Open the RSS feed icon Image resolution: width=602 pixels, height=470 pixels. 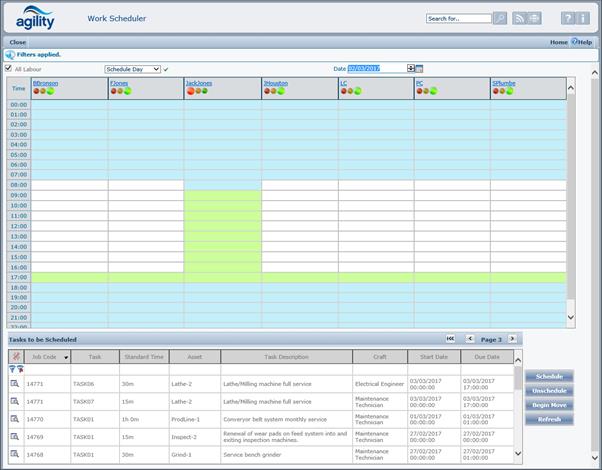pyautogui.click(x=519, y=18)
